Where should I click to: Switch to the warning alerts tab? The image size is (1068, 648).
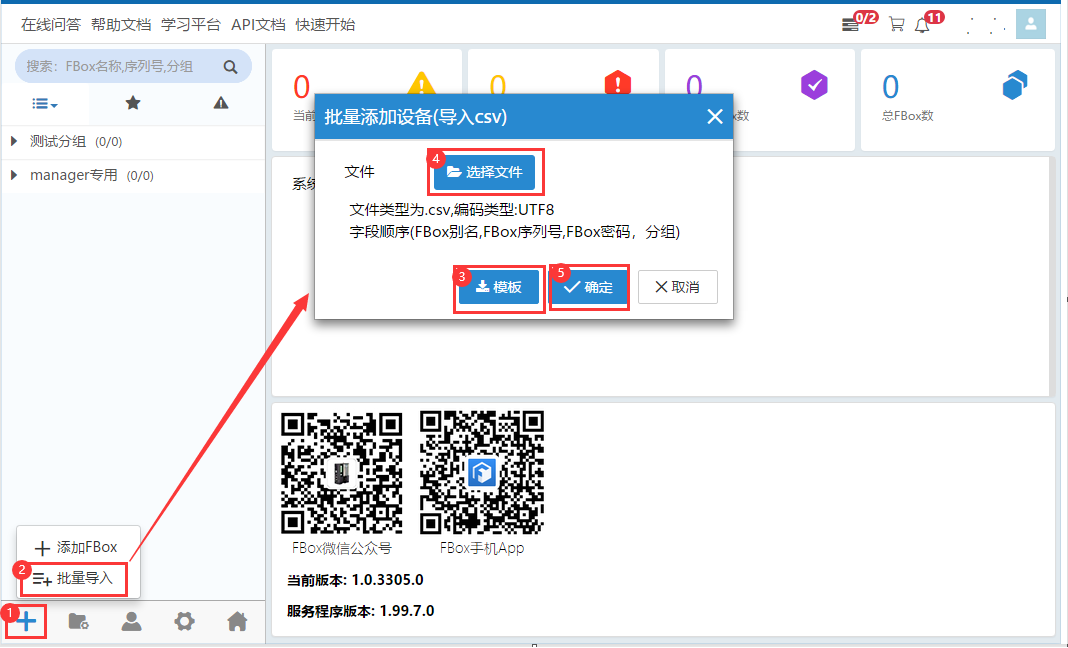click(x=221, y=103)
